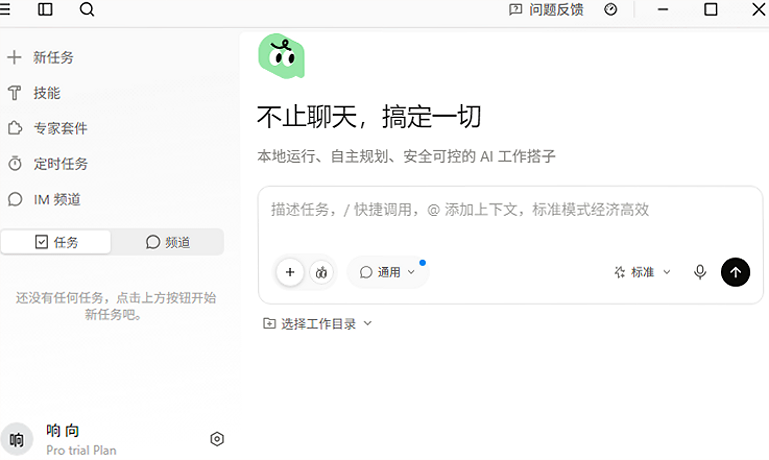Open the gauge icon in title bar
The width and height of the screenshot is (769, 460).
(611, 9)
